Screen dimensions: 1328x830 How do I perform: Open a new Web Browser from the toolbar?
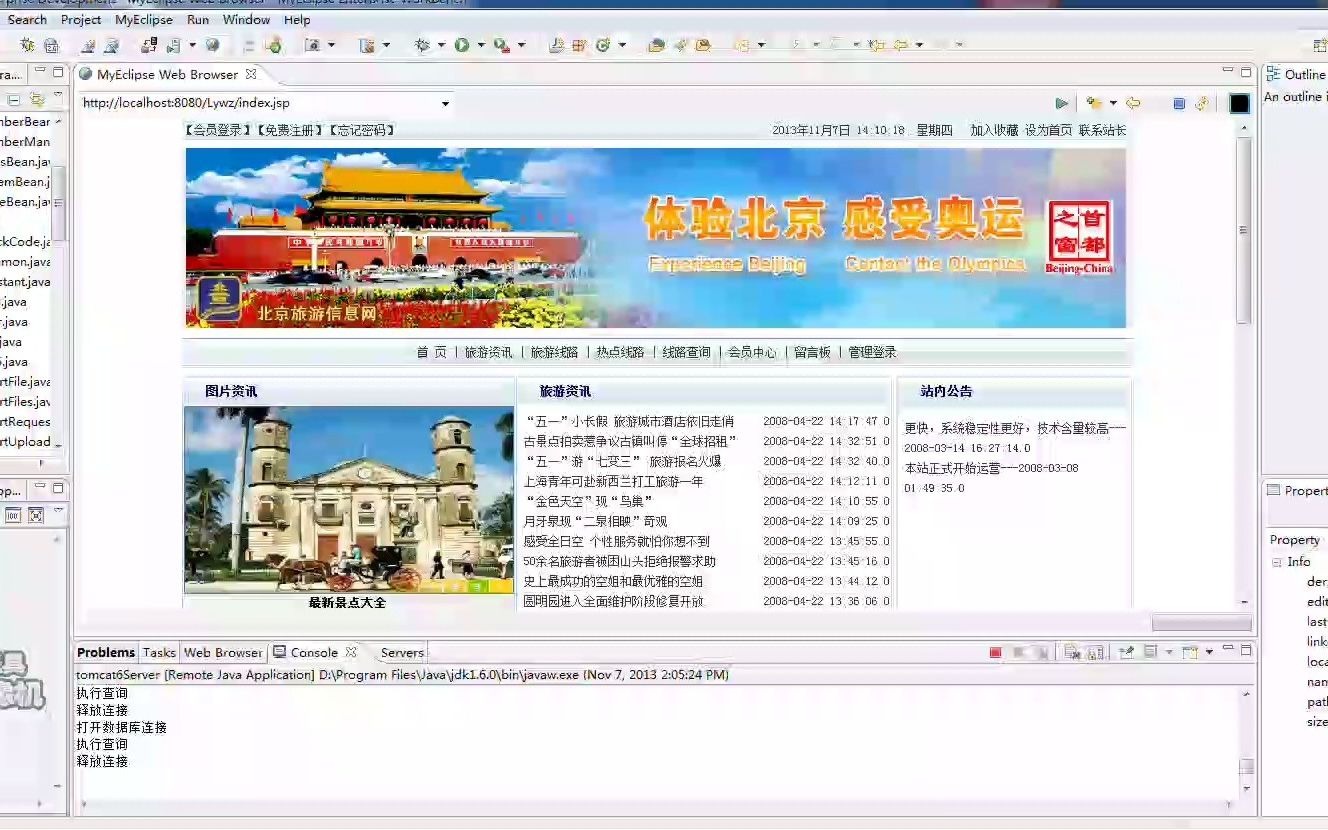[x=212, y=45]
